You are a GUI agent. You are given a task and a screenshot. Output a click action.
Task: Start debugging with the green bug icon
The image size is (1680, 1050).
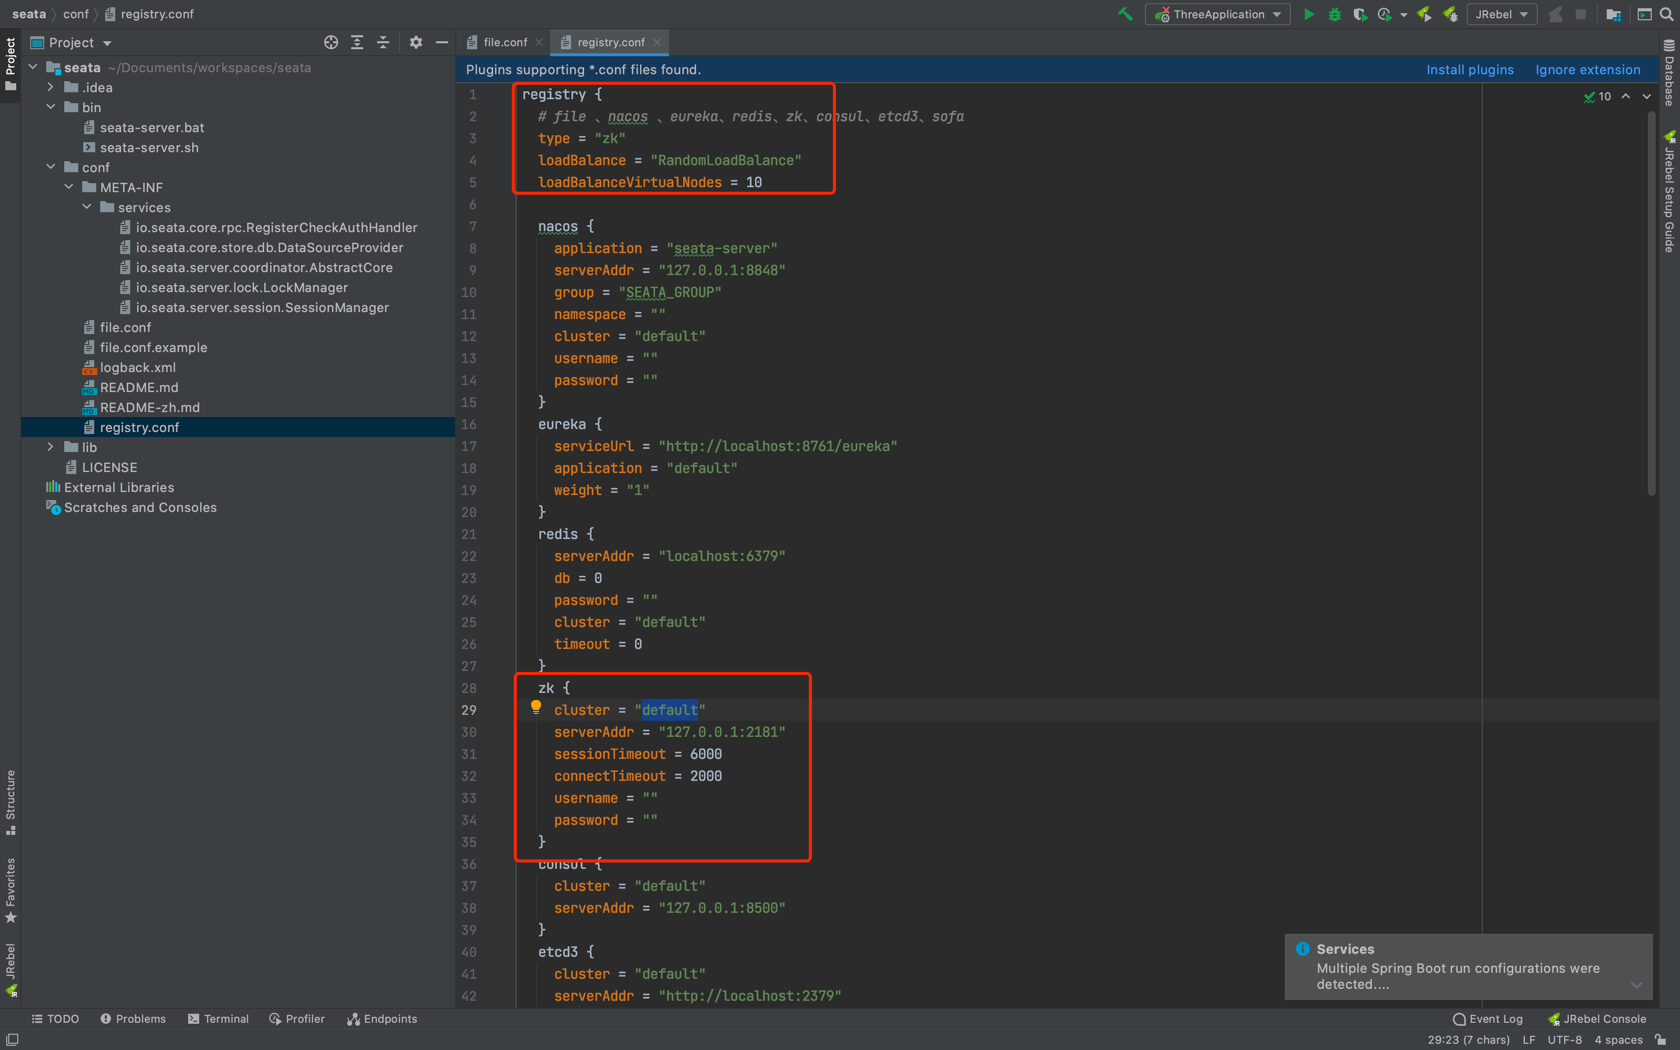pyautogui.click(x=1334, y=14)
